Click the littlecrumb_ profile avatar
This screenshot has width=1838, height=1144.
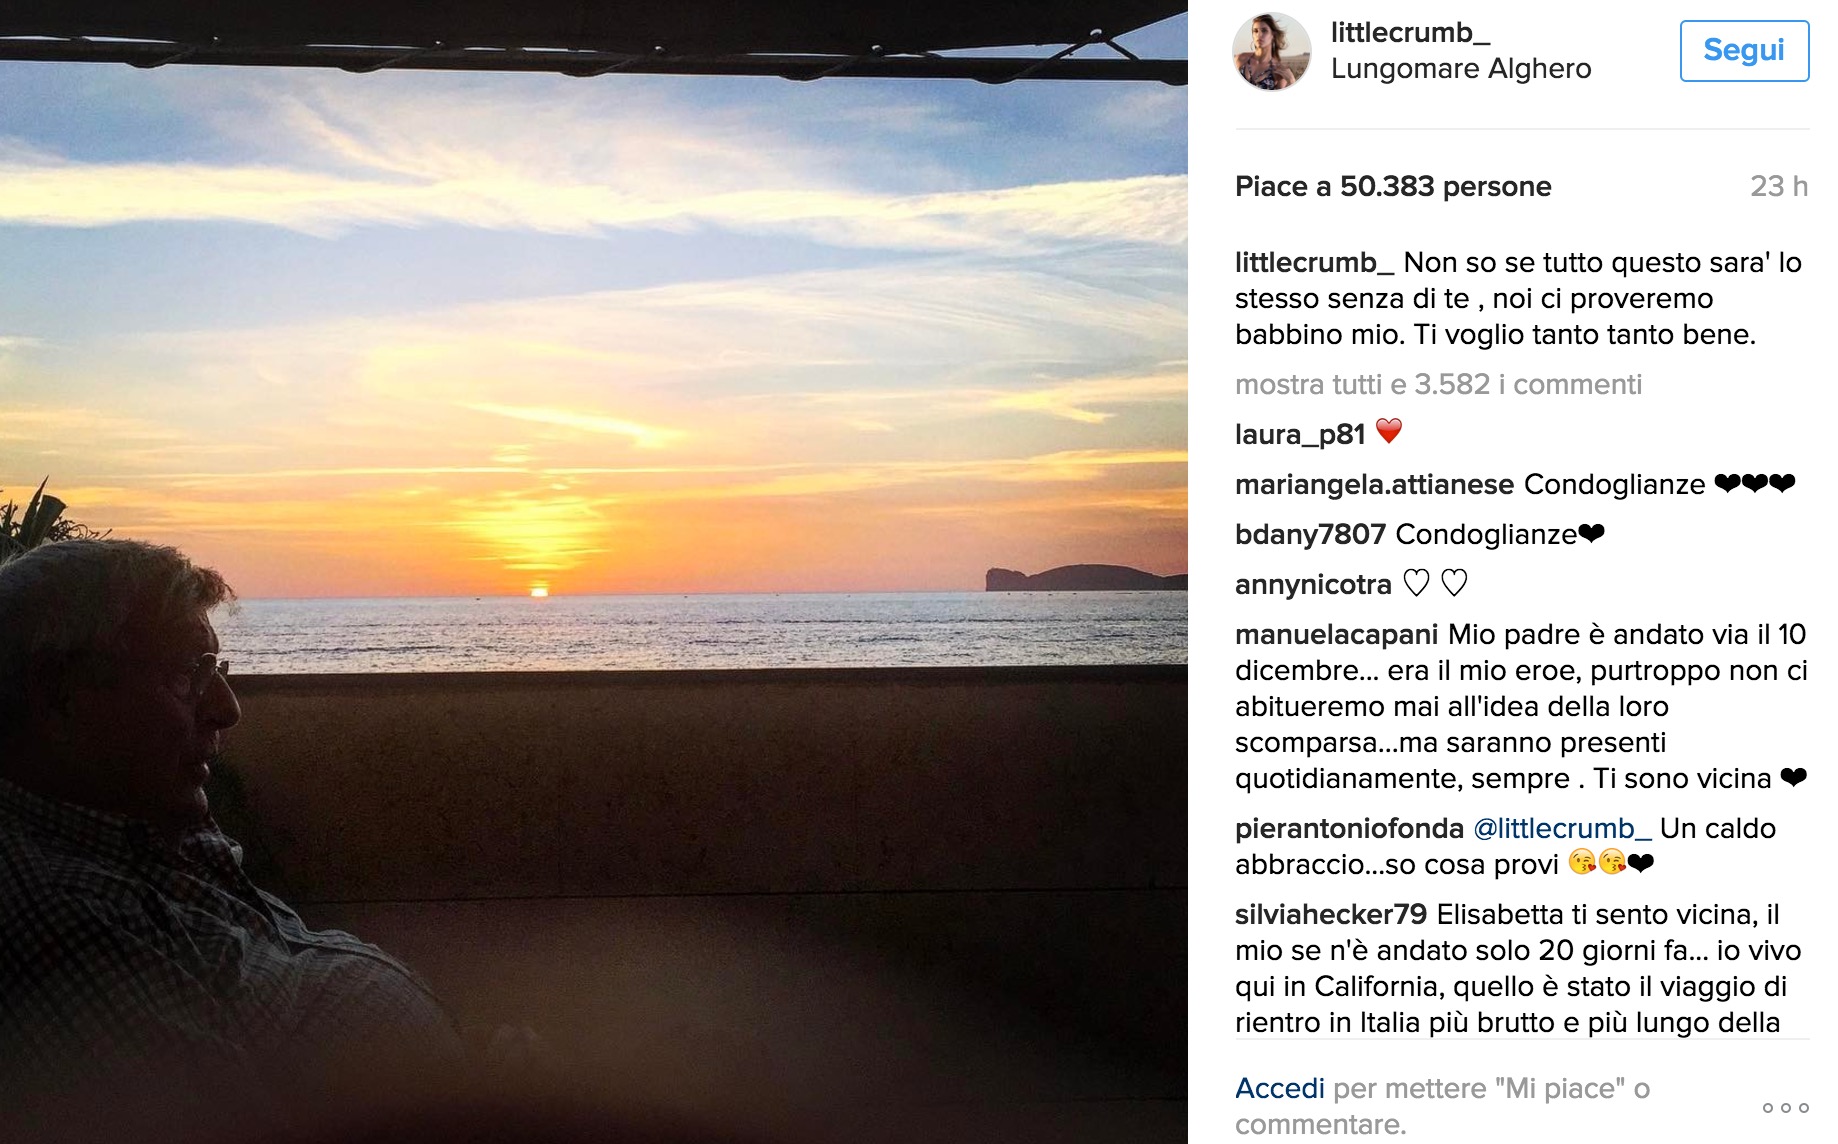[x=1271, y=52]
